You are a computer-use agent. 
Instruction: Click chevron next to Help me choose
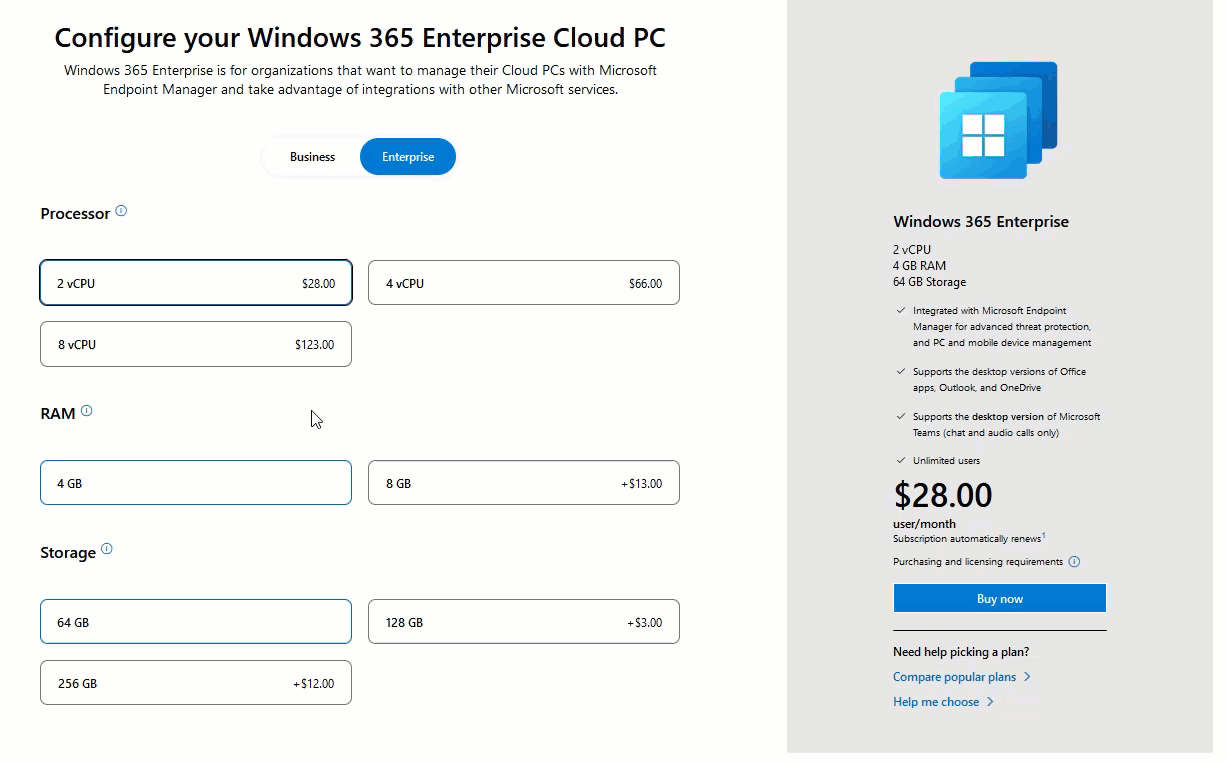point(990,702)
